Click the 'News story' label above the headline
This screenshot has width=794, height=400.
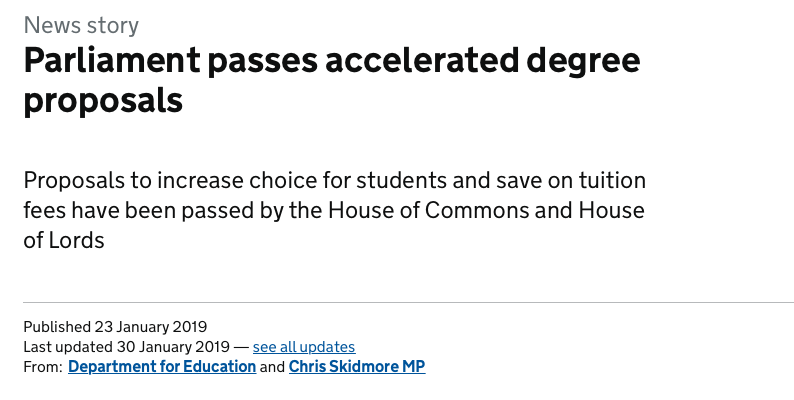pos(81,25)
